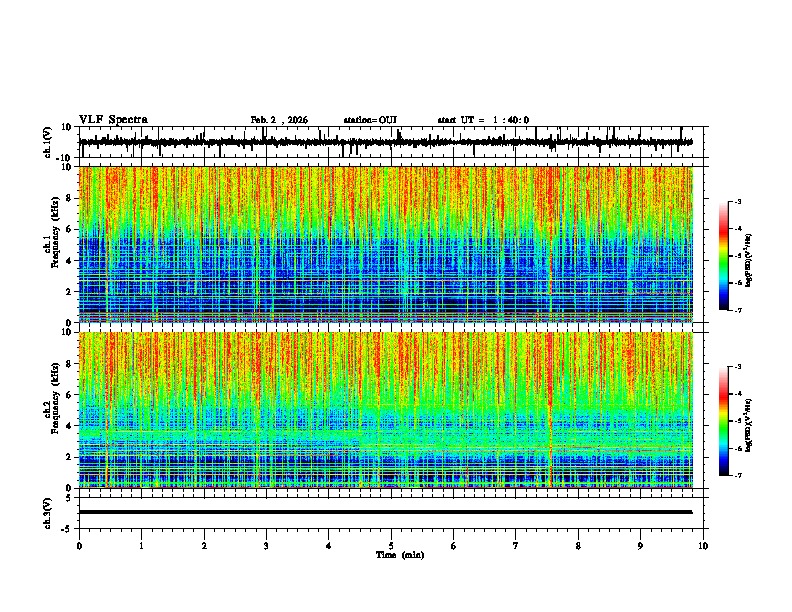Click the '-4' label on ch.2 colorbar

coord(738,394)
